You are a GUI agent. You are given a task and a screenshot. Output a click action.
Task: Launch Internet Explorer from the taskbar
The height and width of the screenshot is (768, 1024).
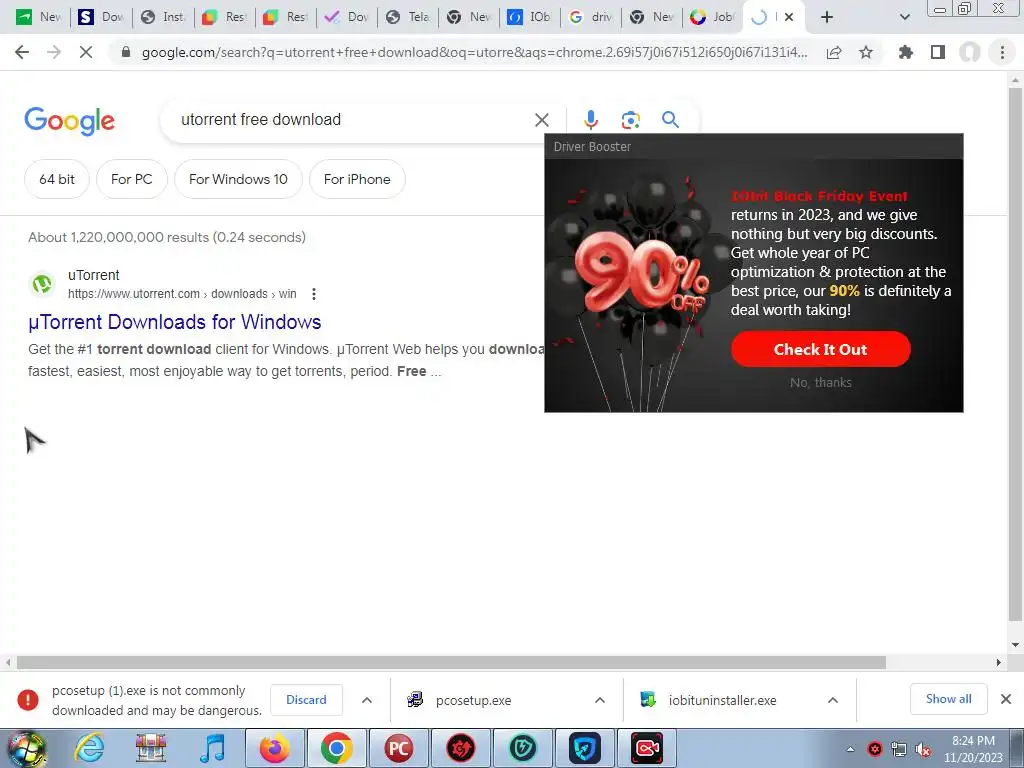point(89,748)
